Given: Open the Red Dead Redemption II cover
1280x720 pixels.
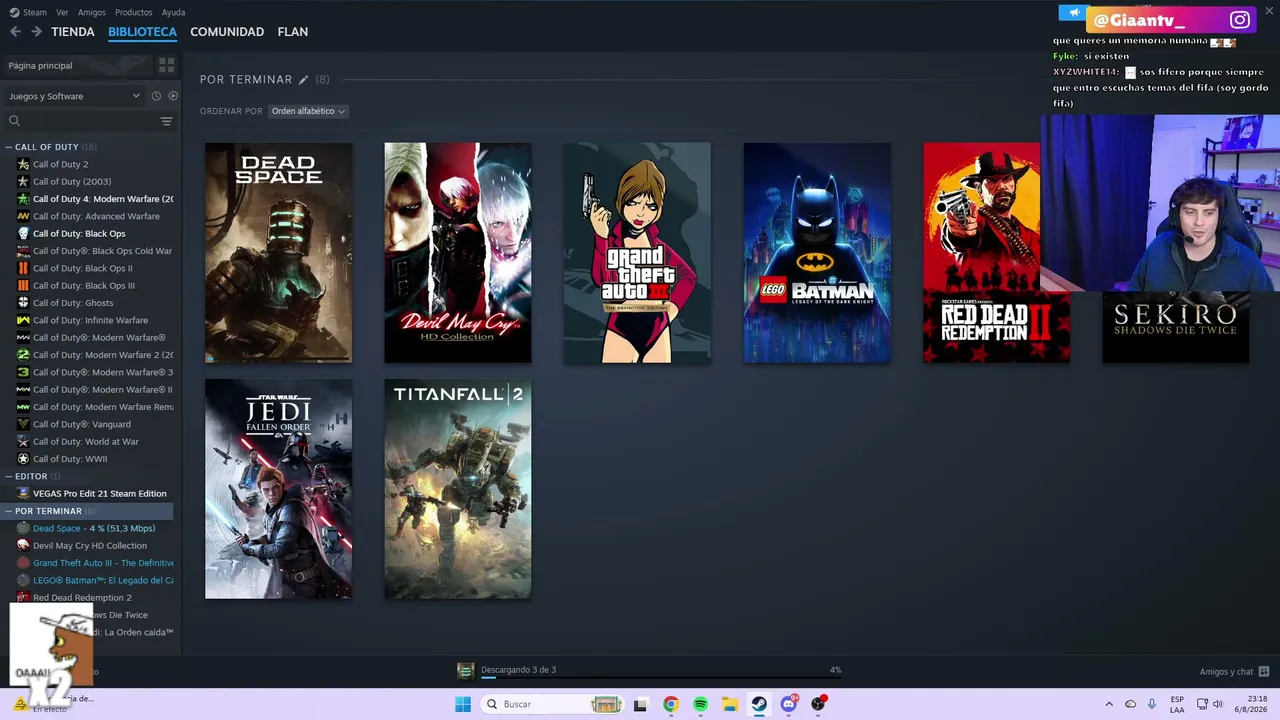Looking at the screenshot, I should pyautogui.click(x=996, y=253).
